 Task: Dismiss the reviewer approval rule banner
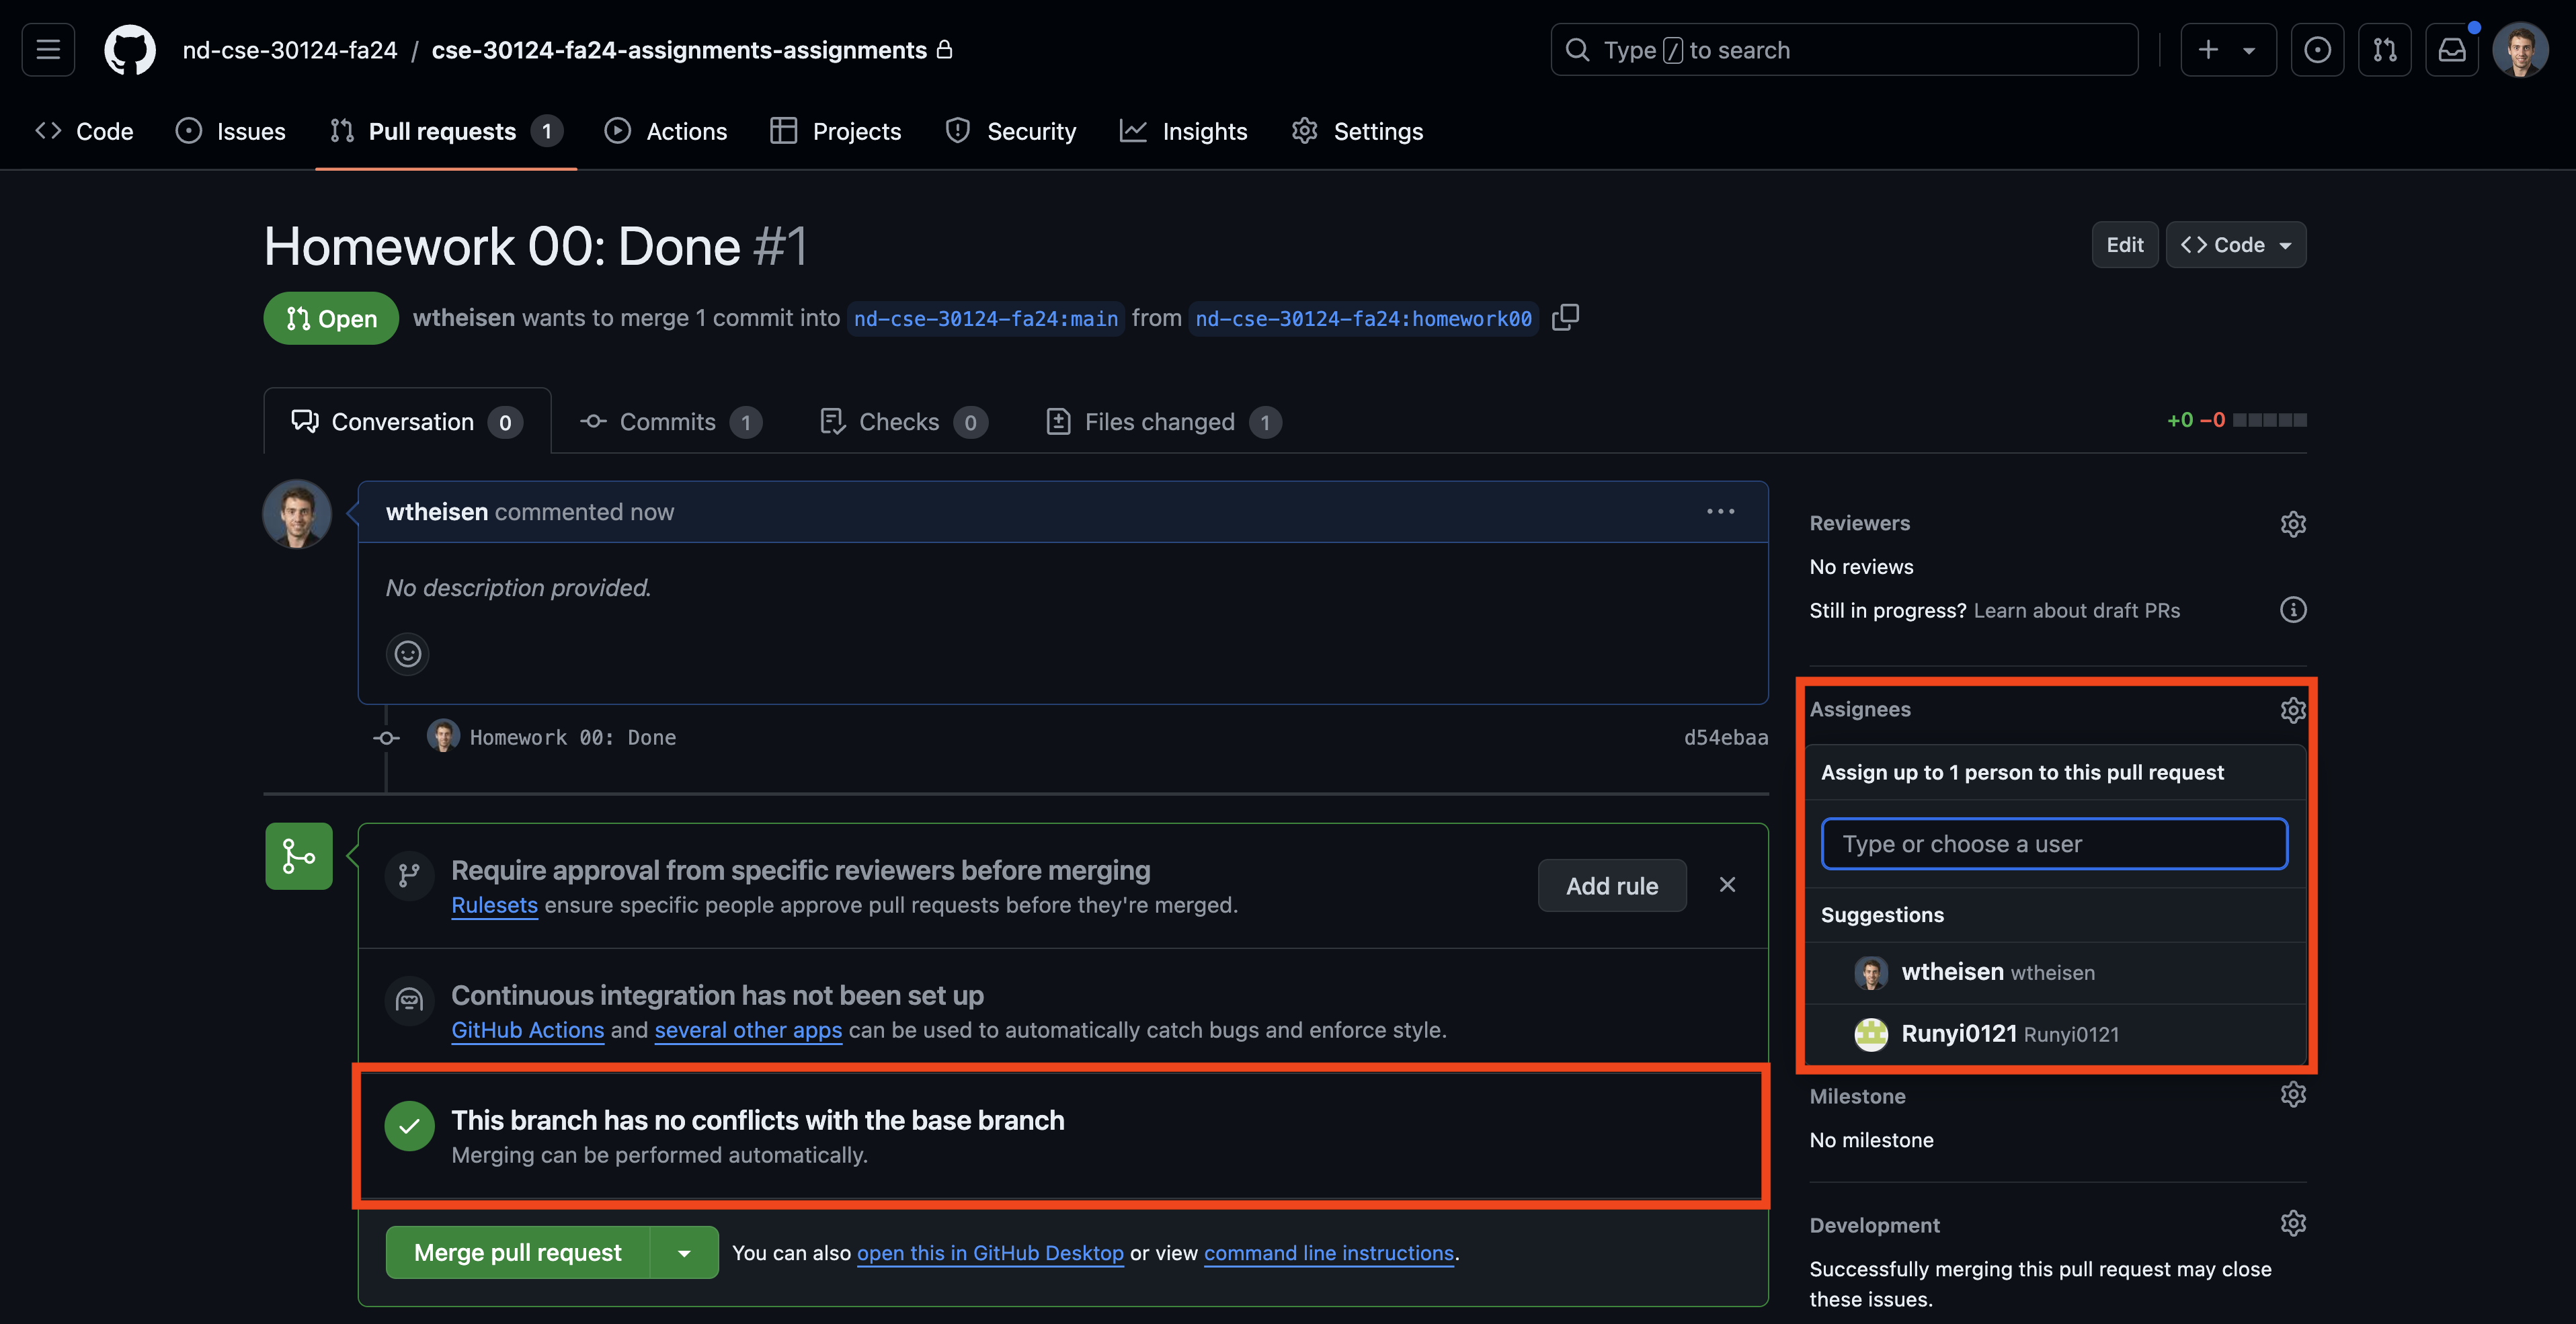1727,885
